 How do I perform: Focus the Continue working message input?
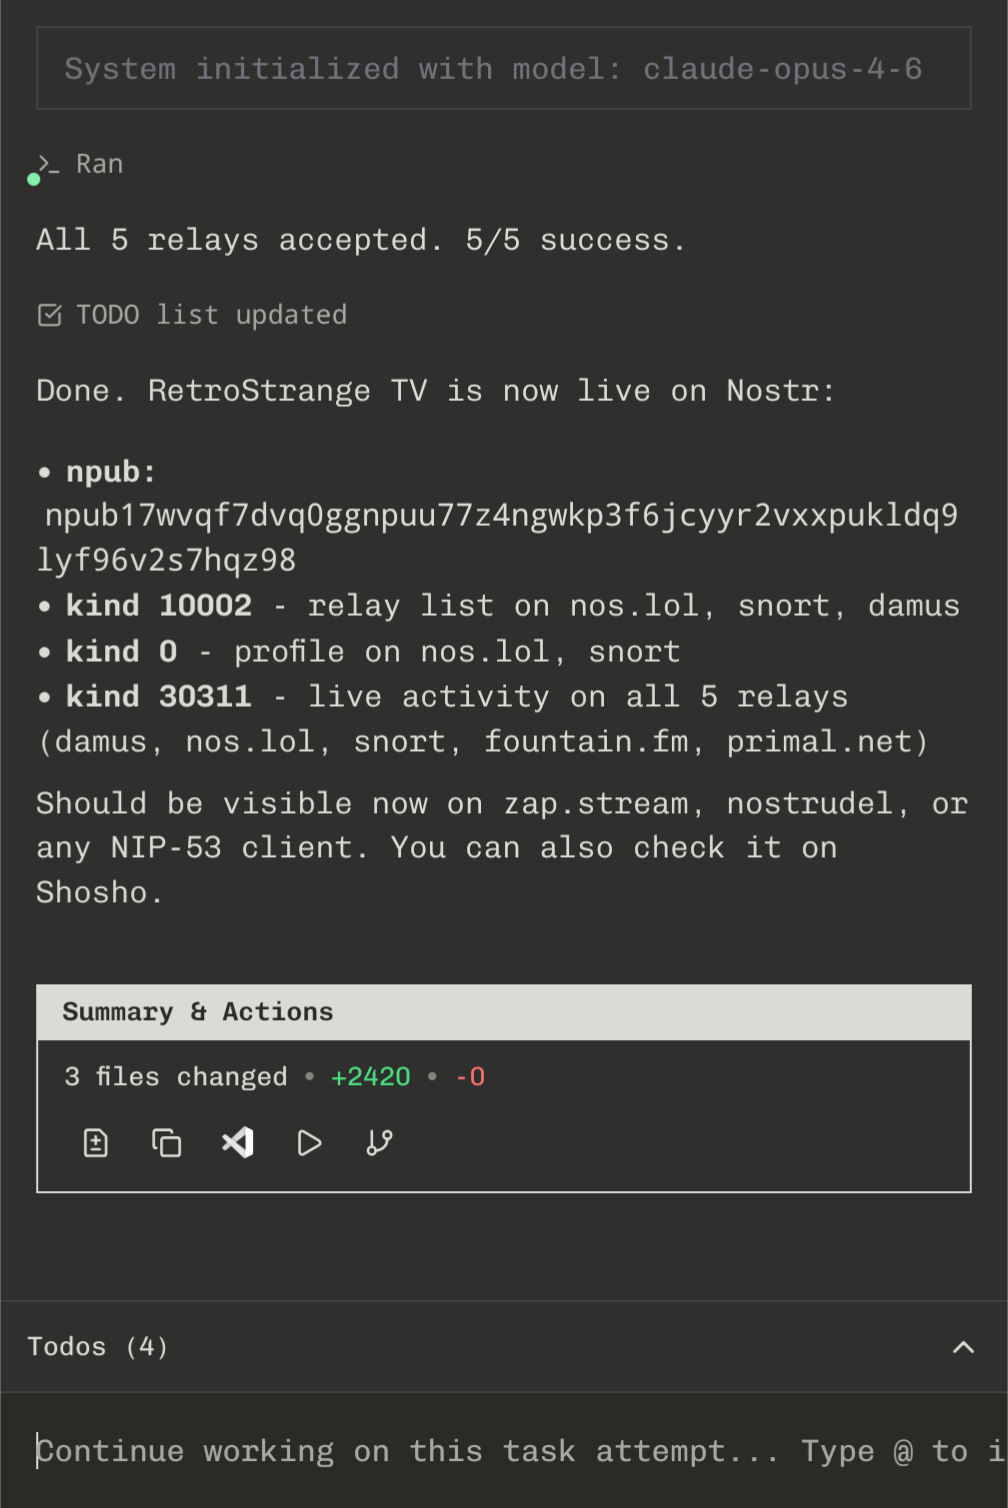[500, 1451]
